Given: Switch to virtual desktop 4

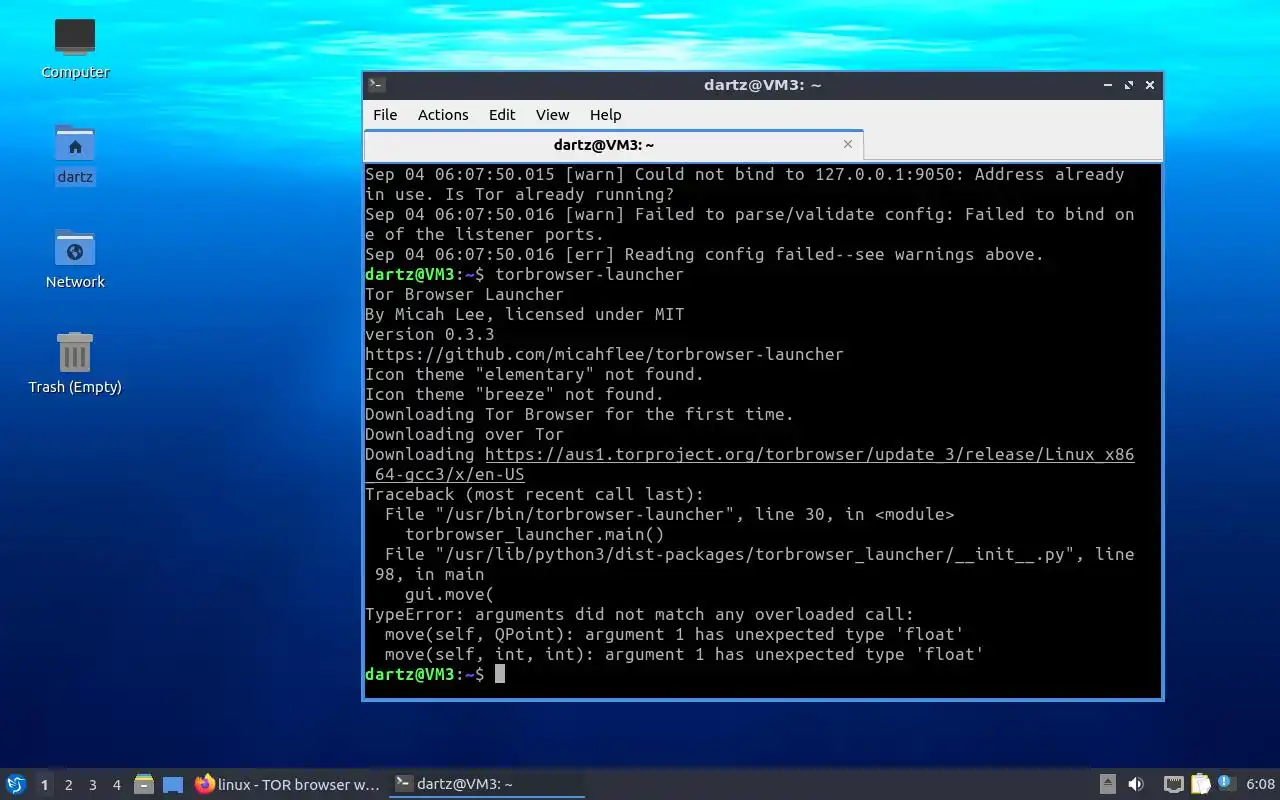Looking at the screenshot, I should pos(117,785).
